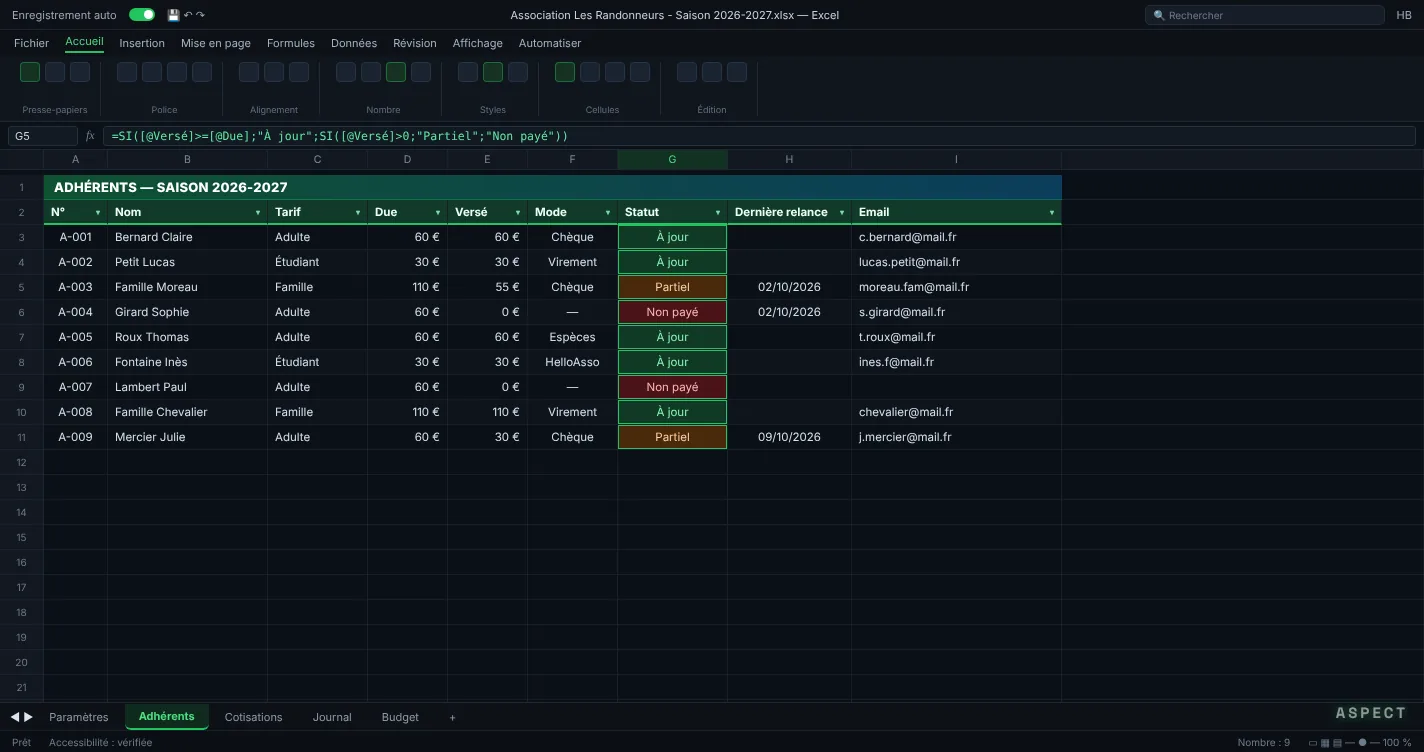Switch to Page Break Preview in status bar

click(1337, 743)
